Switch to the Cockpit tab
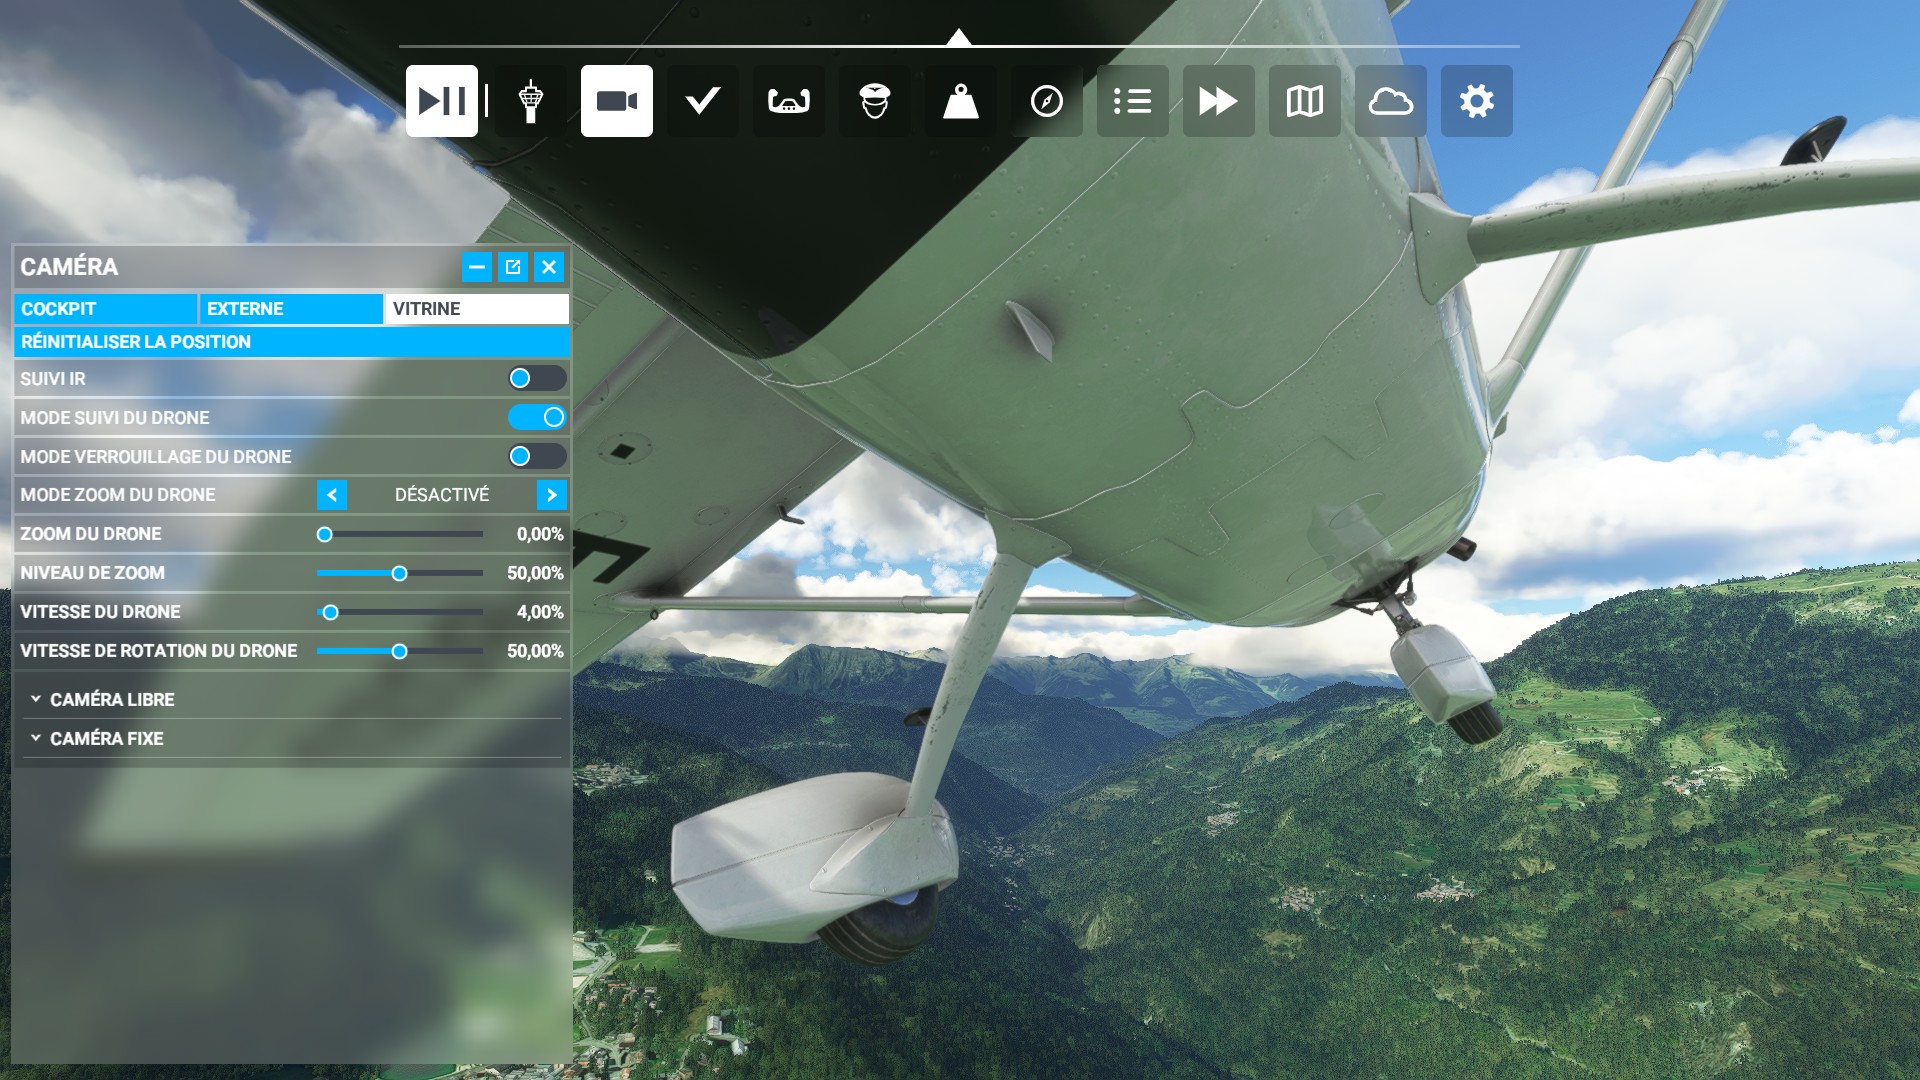This screenshot has height=1080, width=1920. pos(105,309)
